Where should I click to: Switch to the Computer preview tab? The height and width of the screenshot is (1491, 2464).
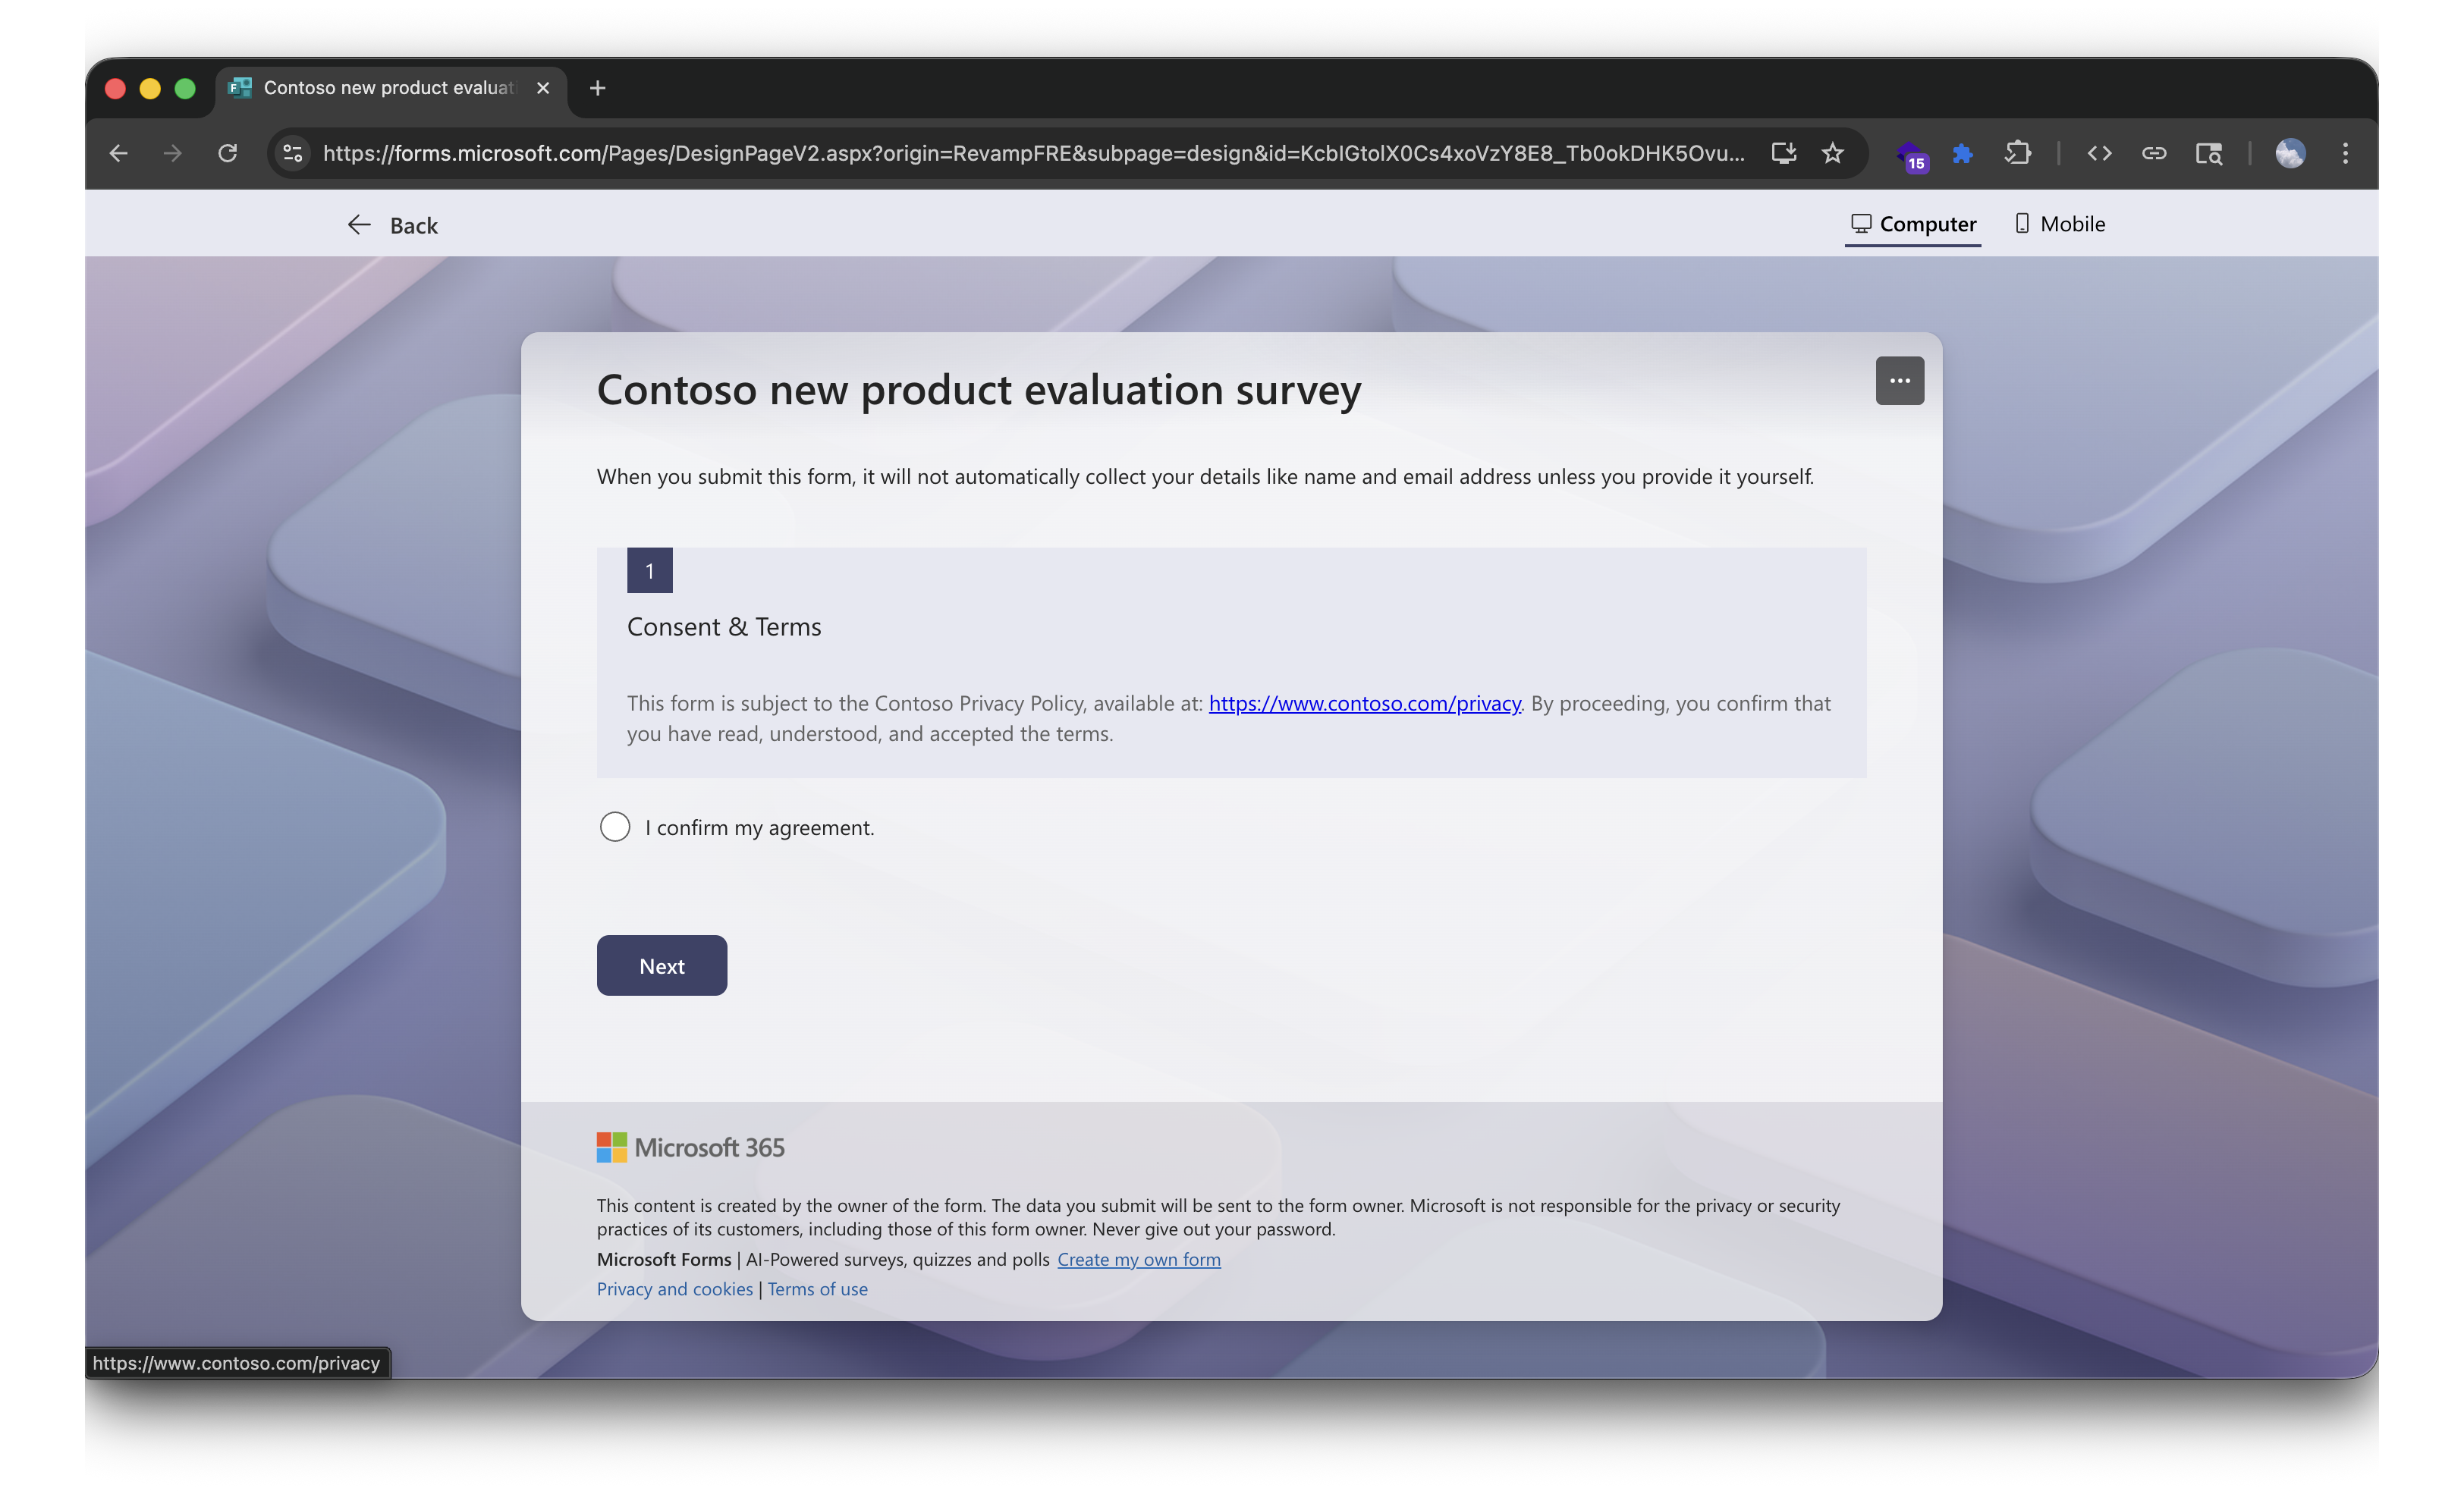[x=1913, y=223]
